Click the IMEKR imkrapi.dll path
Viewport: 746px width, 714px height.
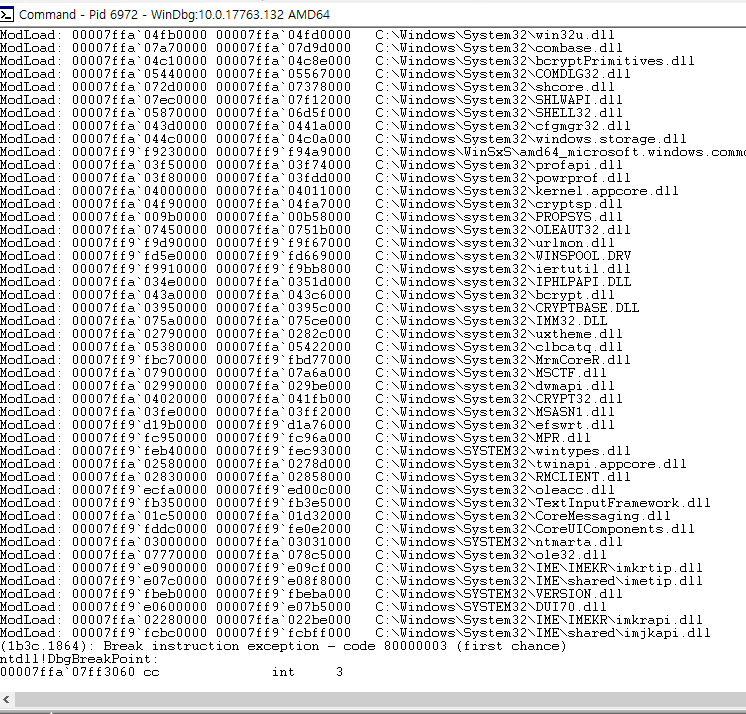click(x=539, y=620)
